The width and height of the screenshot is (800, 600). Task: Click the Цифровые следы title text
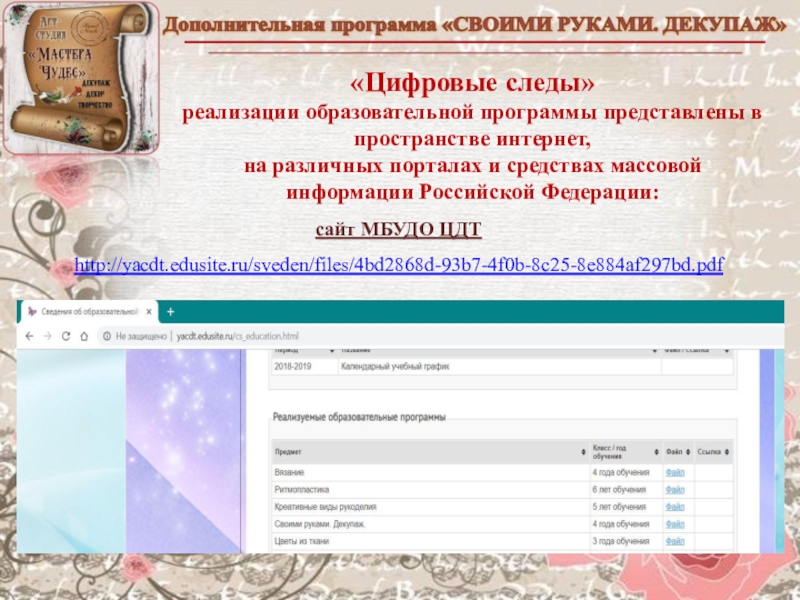[472, 83]
